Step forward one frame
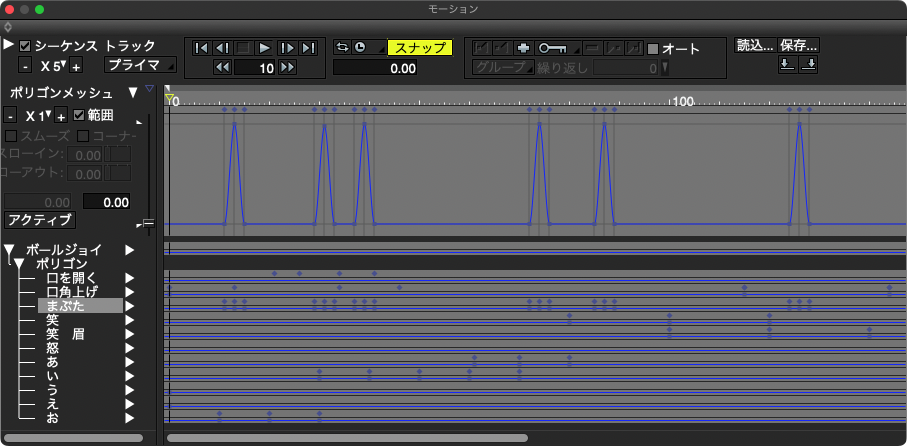This screenshot has height=446, width=907. coord(287,48)
